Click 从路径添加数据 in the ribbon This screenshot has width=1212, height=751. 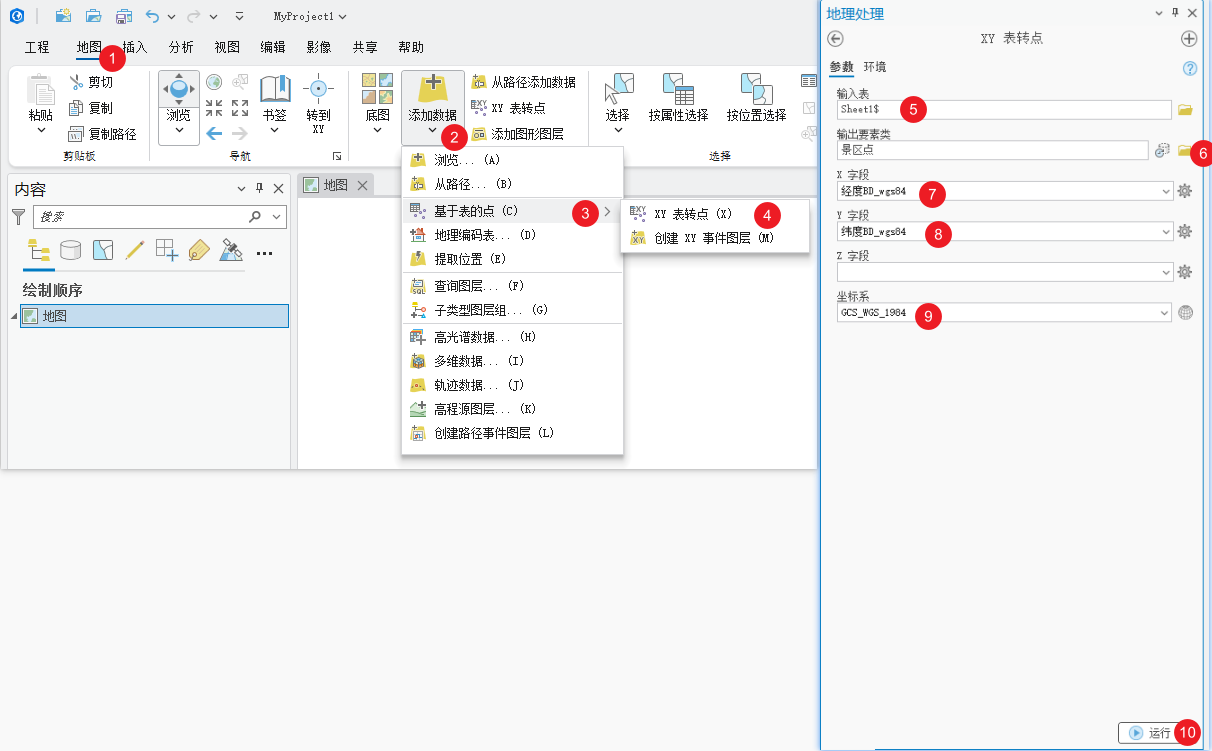click(524, 82)
